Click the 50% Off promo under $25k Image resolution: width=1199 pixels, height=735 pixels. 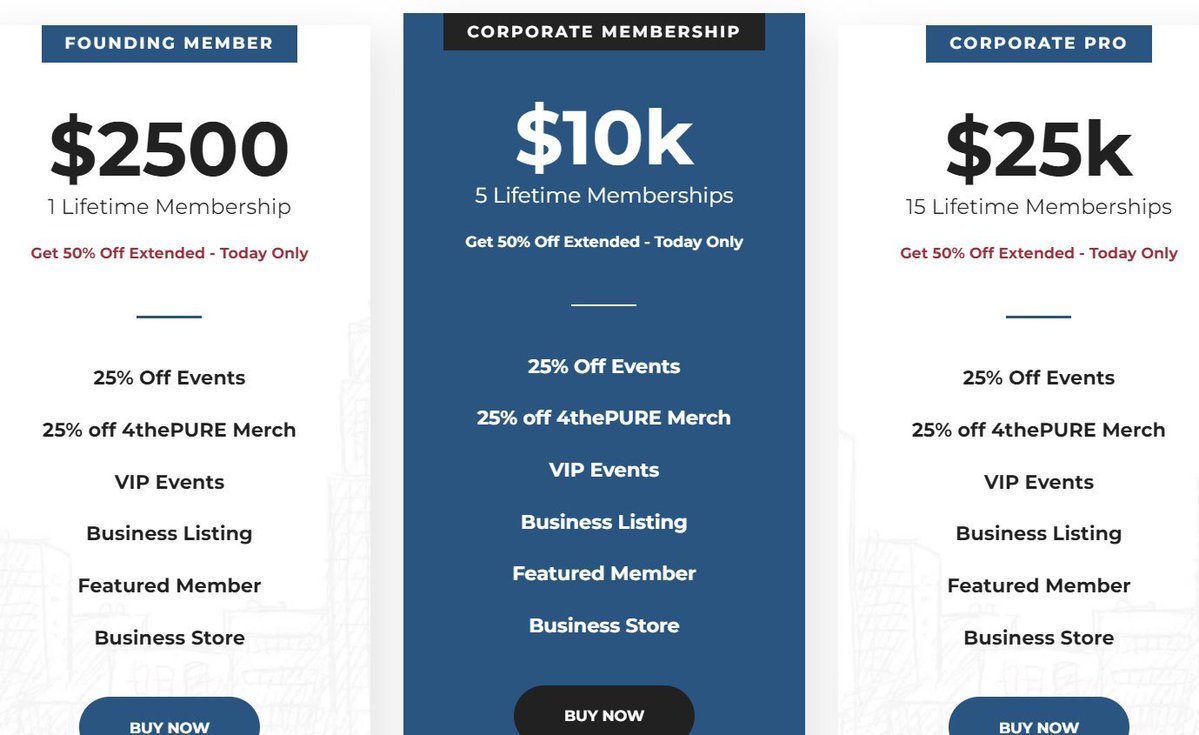[x=1038, y=253]
